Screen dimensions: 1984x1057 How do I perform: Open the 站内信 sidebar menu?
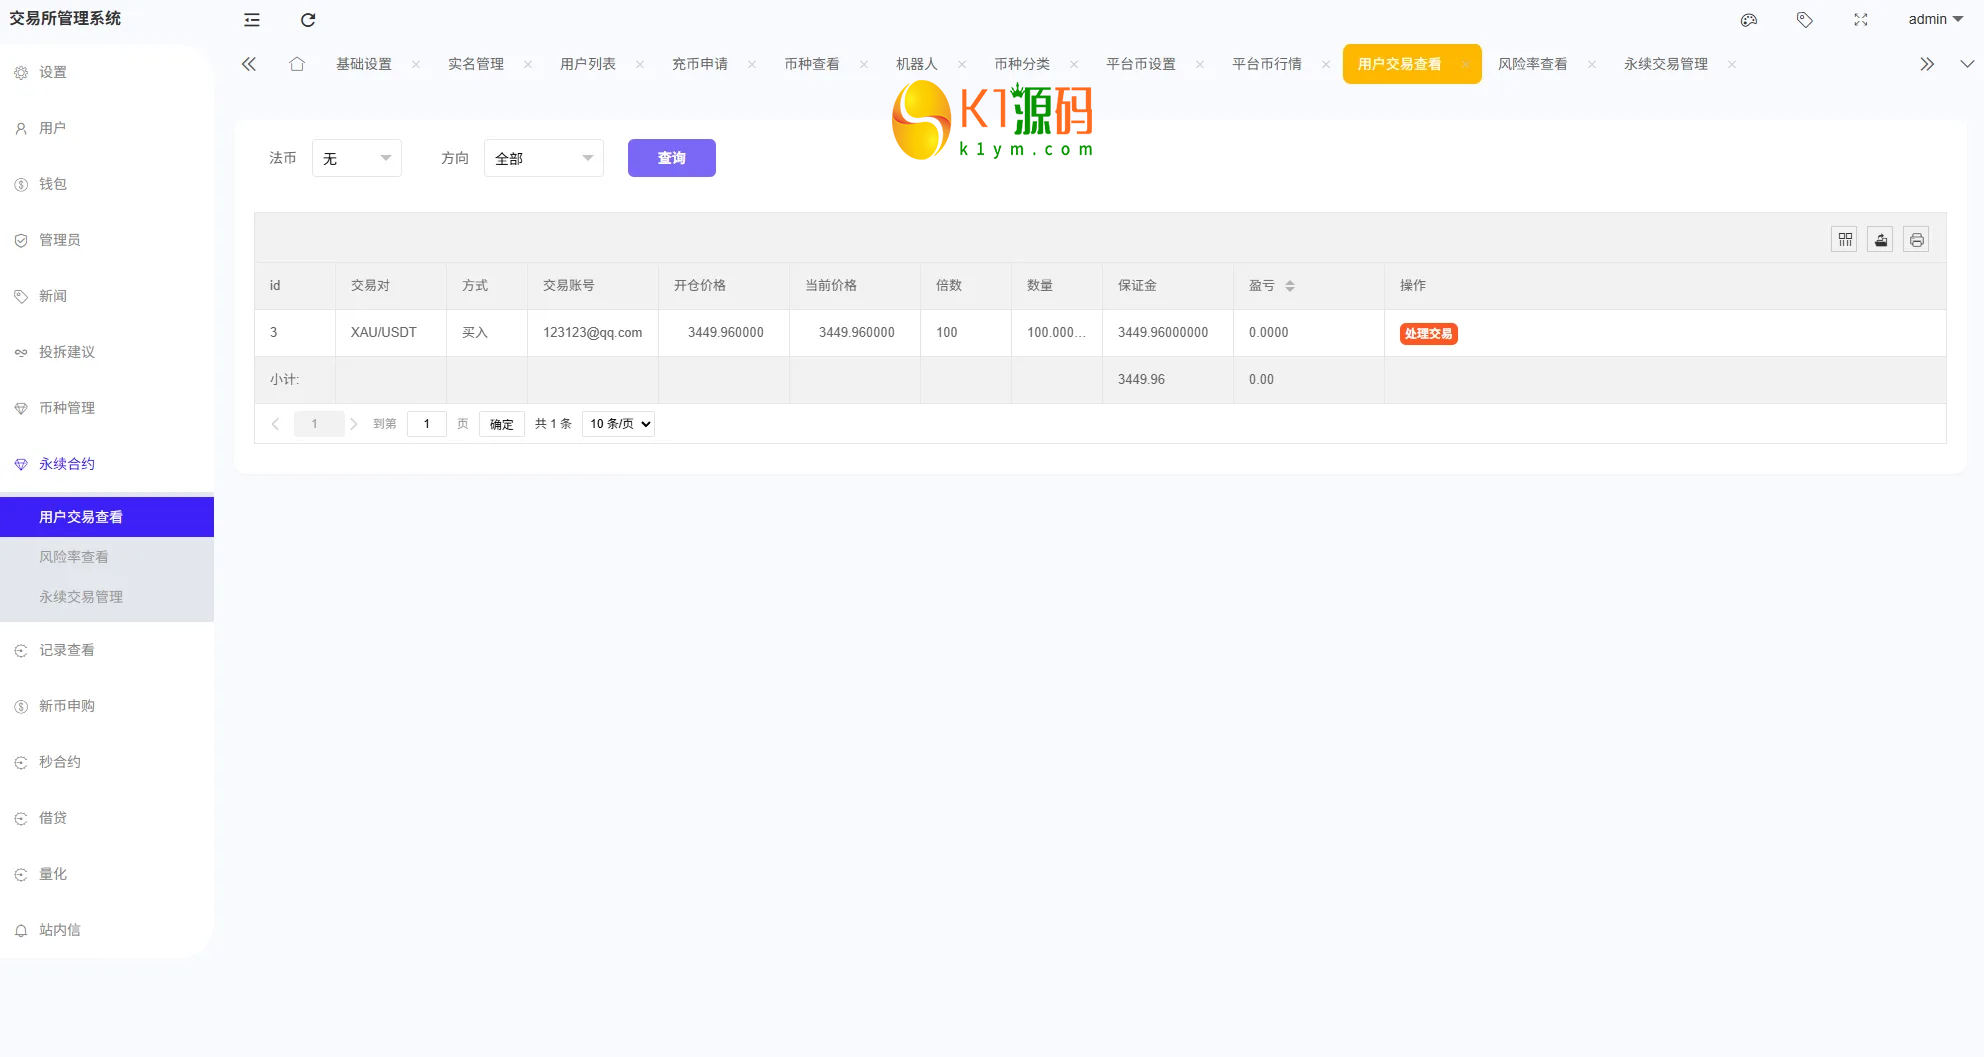[107, 930]
